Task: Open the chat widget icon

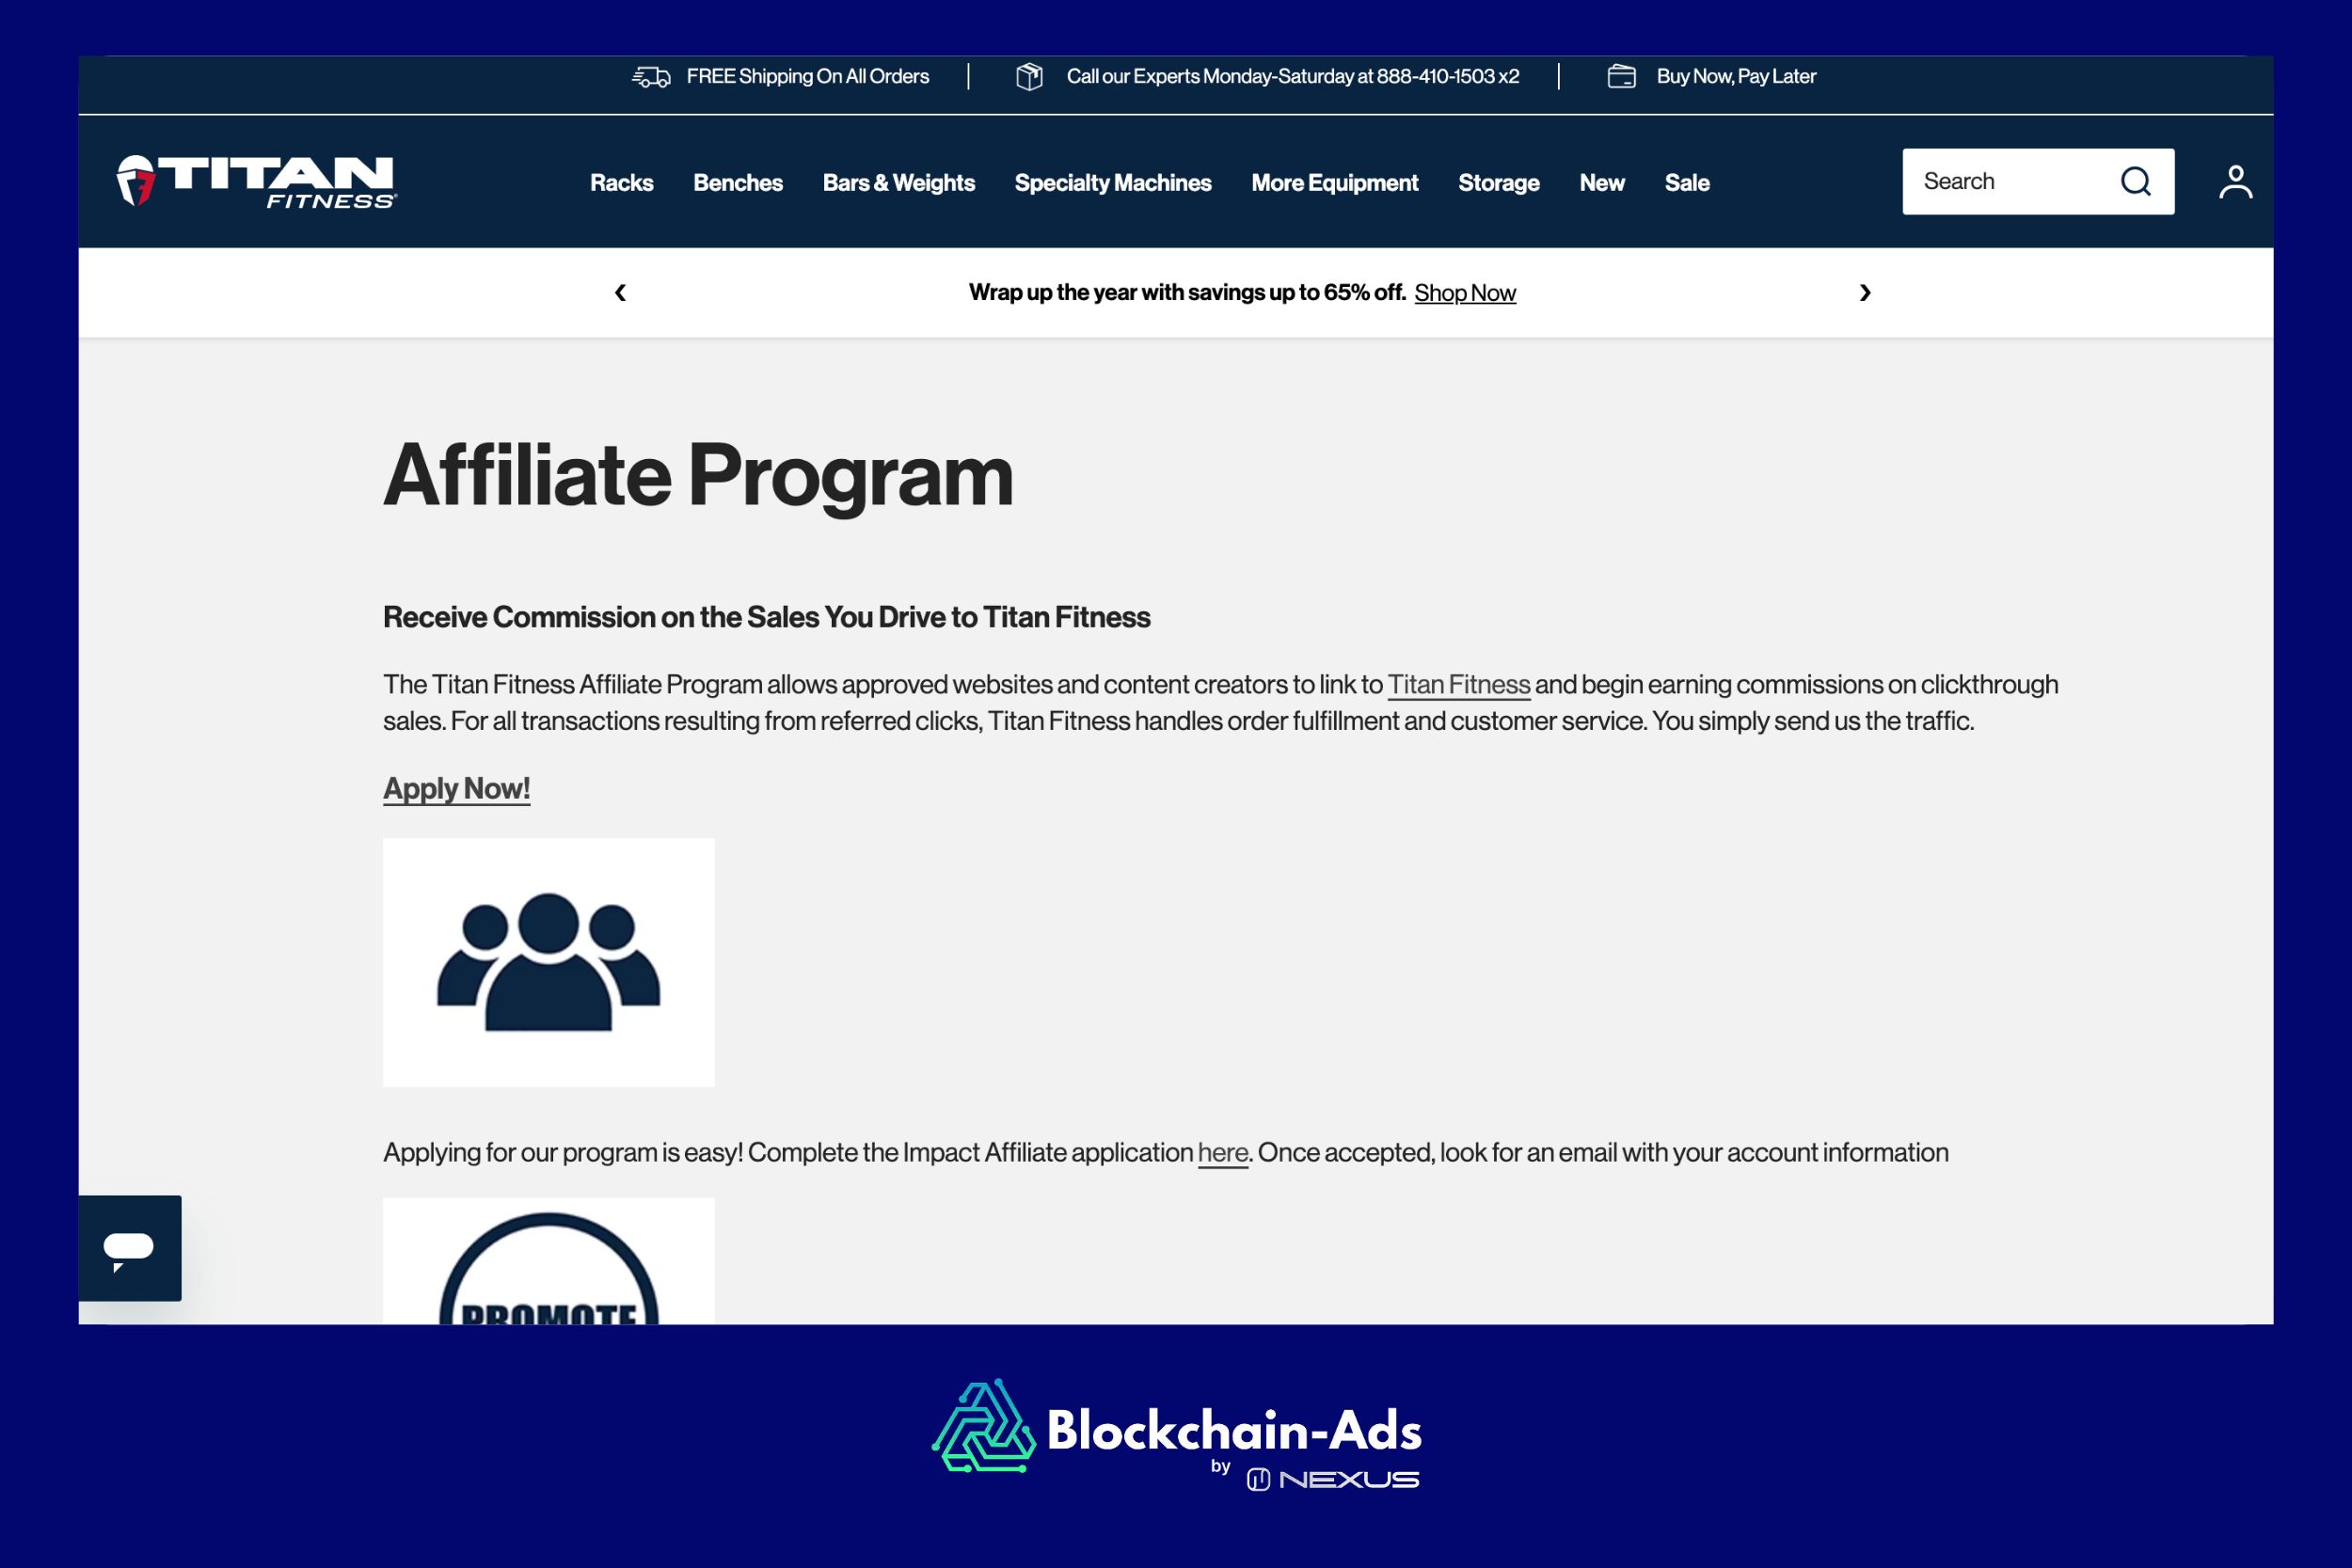Action: click(130, 1248)
